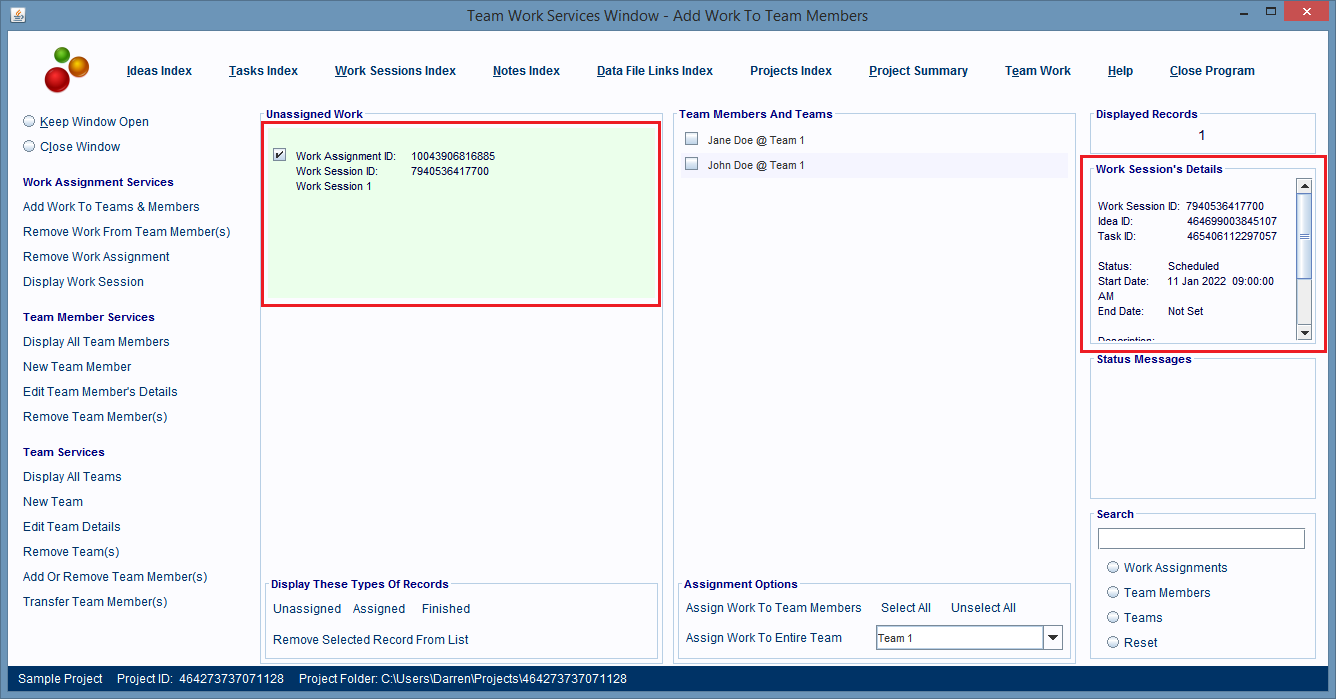This screenshot has width=1336, height=699.
Task: Click New Team link
Action: (53, 502)
